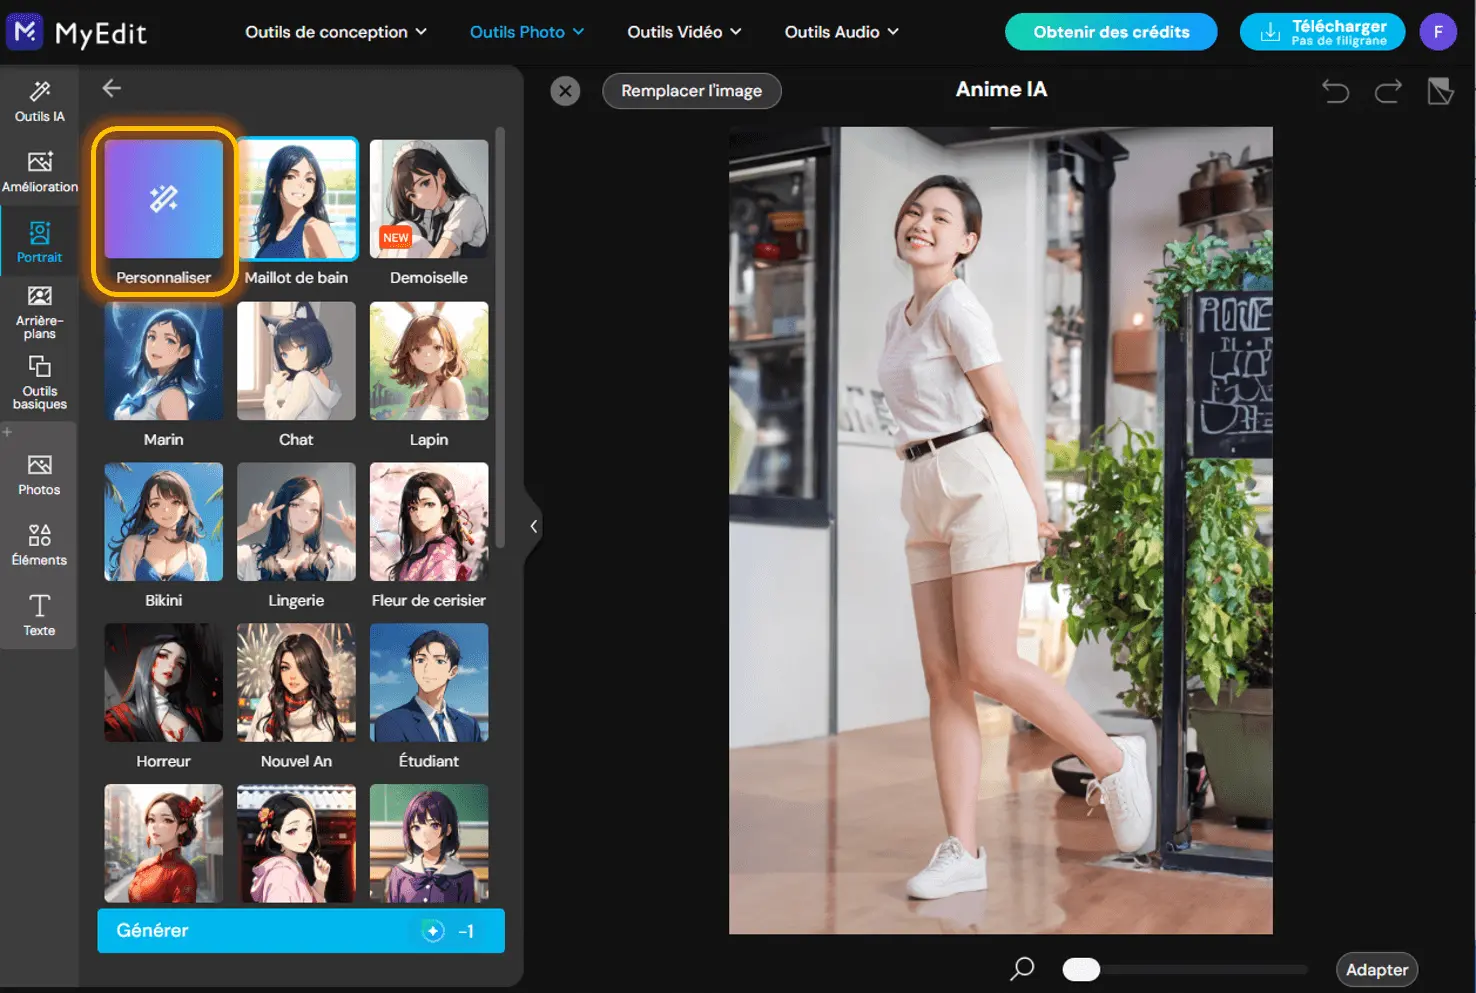
Task: Click Remplacer l'image button
Action: click(x=691, y=91)
